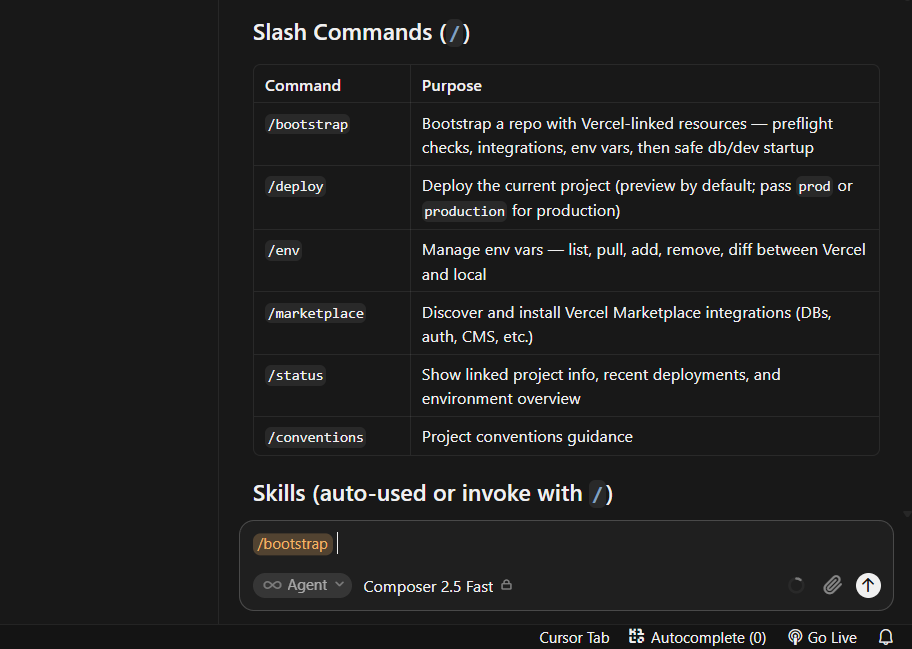912x649 pixels.
Task: Click the Deploy the current project description
Action: [637, 198]
